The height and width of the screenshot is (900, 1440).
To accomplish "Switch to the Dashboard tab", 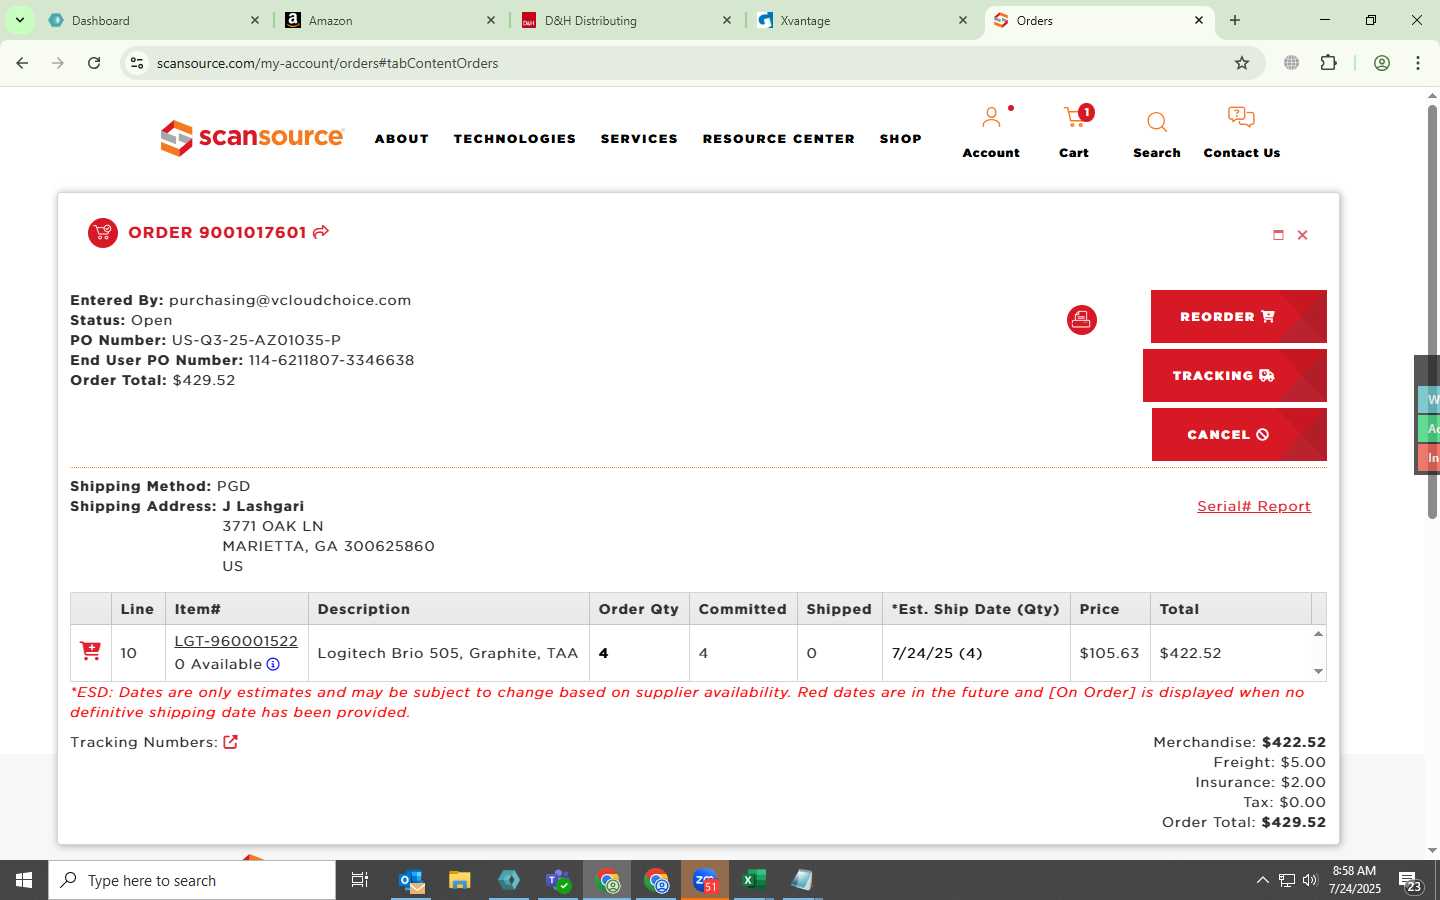I will click(x=152, y=20).
